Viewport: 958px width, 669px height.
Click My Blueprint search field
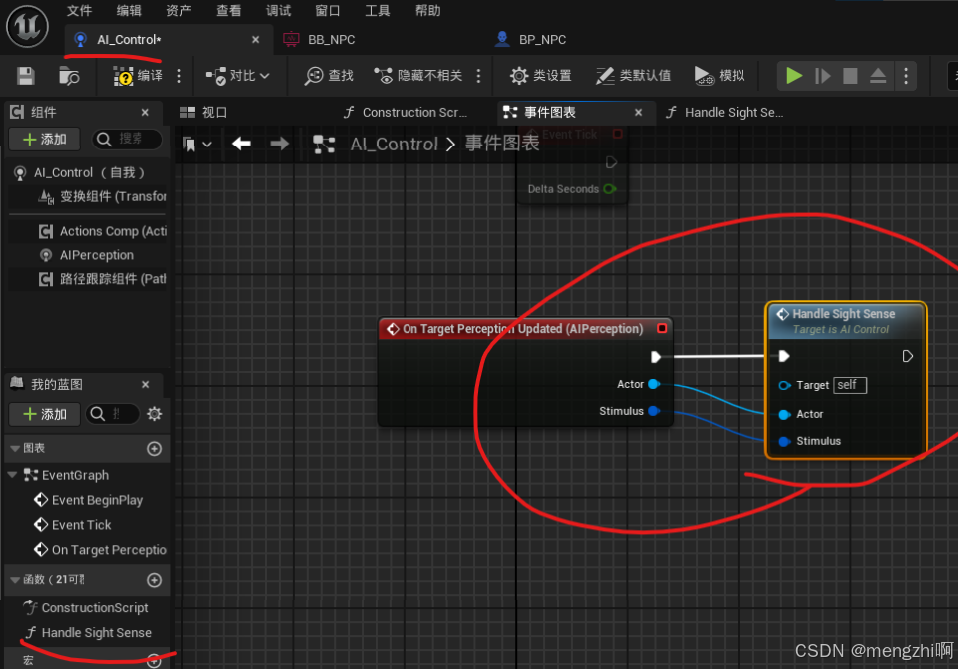click(113, 414)
